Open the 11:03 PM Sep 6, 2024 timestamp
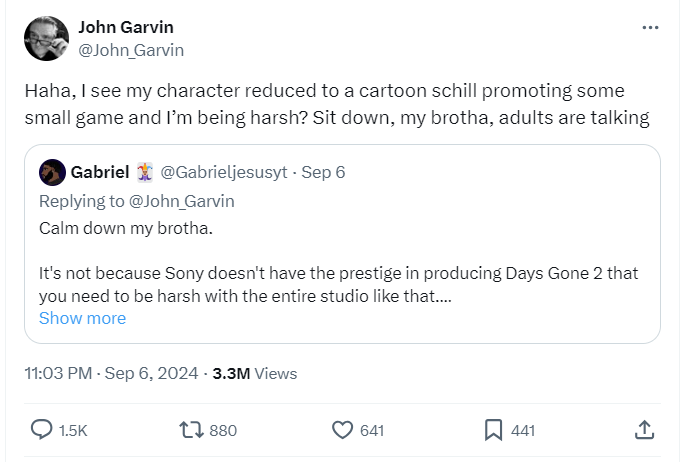The image size is (691, 462). point(110,374)
